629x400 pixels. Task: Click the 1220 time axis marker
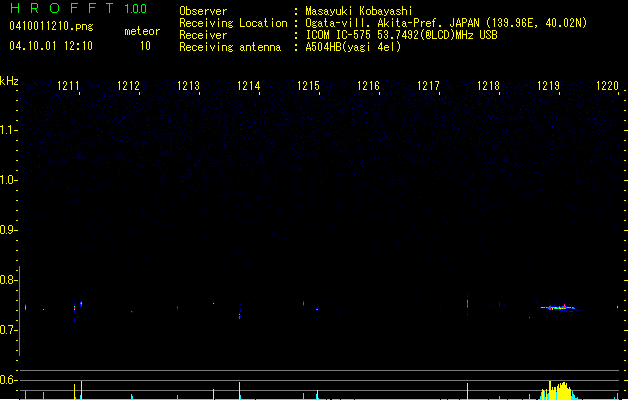(608, 86)
